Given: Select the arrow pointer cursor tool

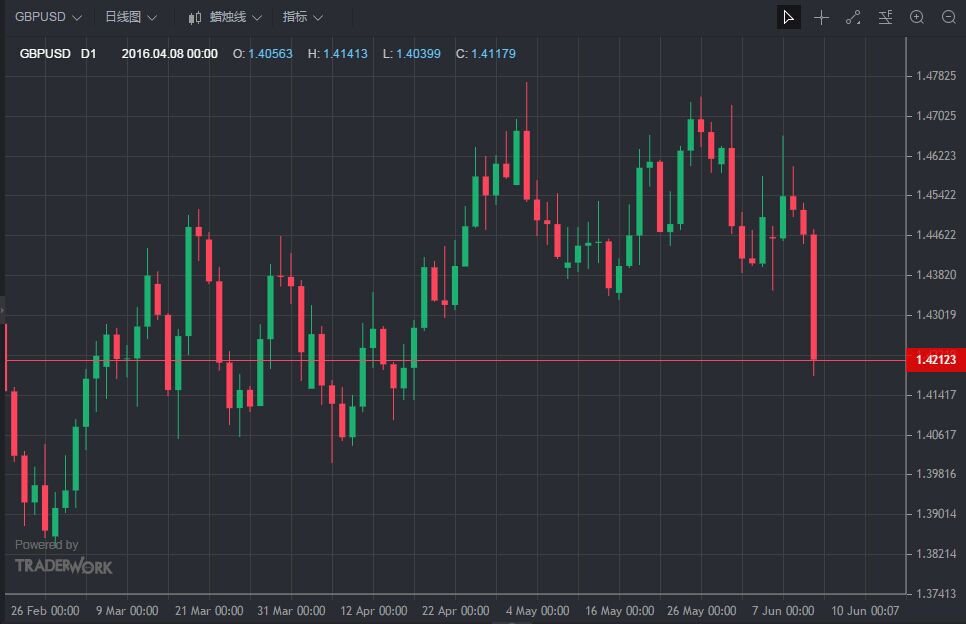Looking at the screenshot, I should coord(789,17).
